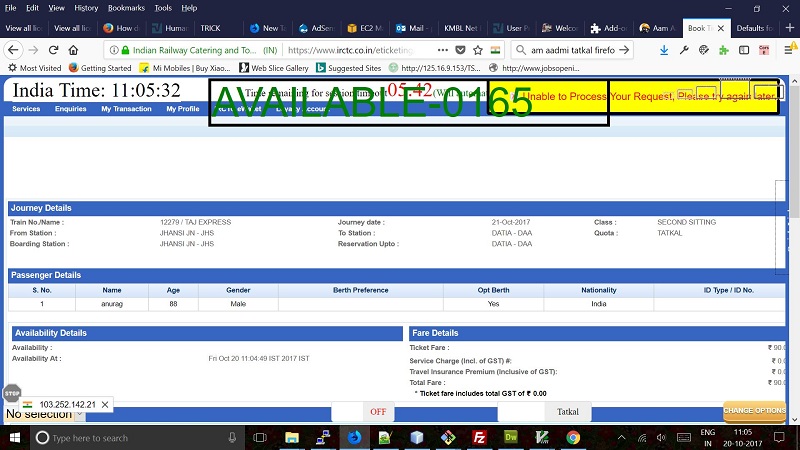
Task: Toggle the OFF switch button
Action: coord(377,411)
